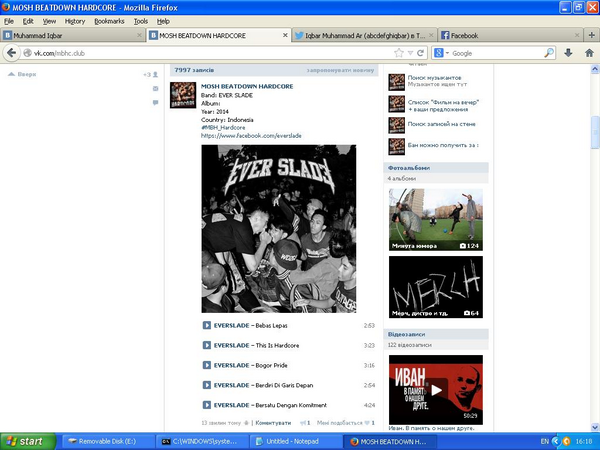Screen dimensions: 600x450
Task: Click the EN language indicator in tray
Action: (545, 442)
